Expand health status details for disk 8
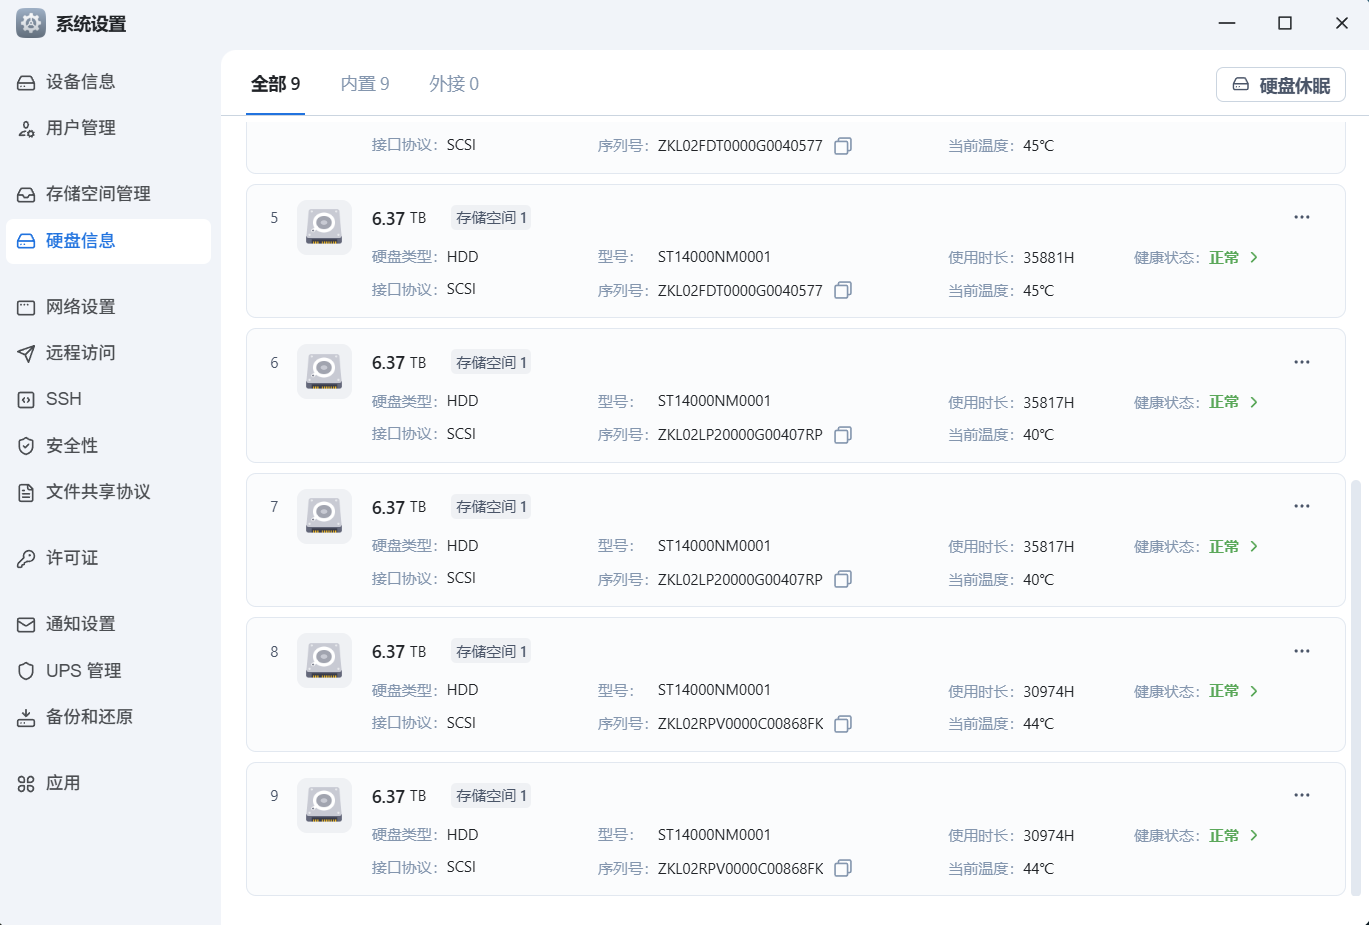 (1254, 691)
